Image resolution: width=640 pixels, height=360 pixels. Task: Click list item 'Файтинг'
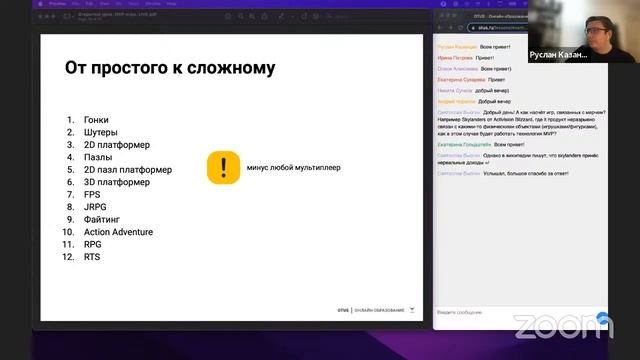pos(102,220)
